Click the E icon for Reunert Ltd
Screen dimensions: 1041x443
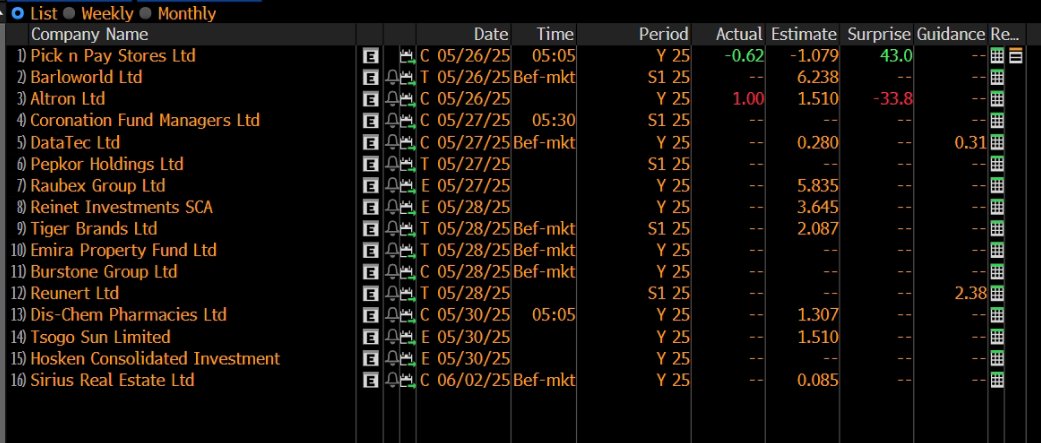[x=370, y=294]
